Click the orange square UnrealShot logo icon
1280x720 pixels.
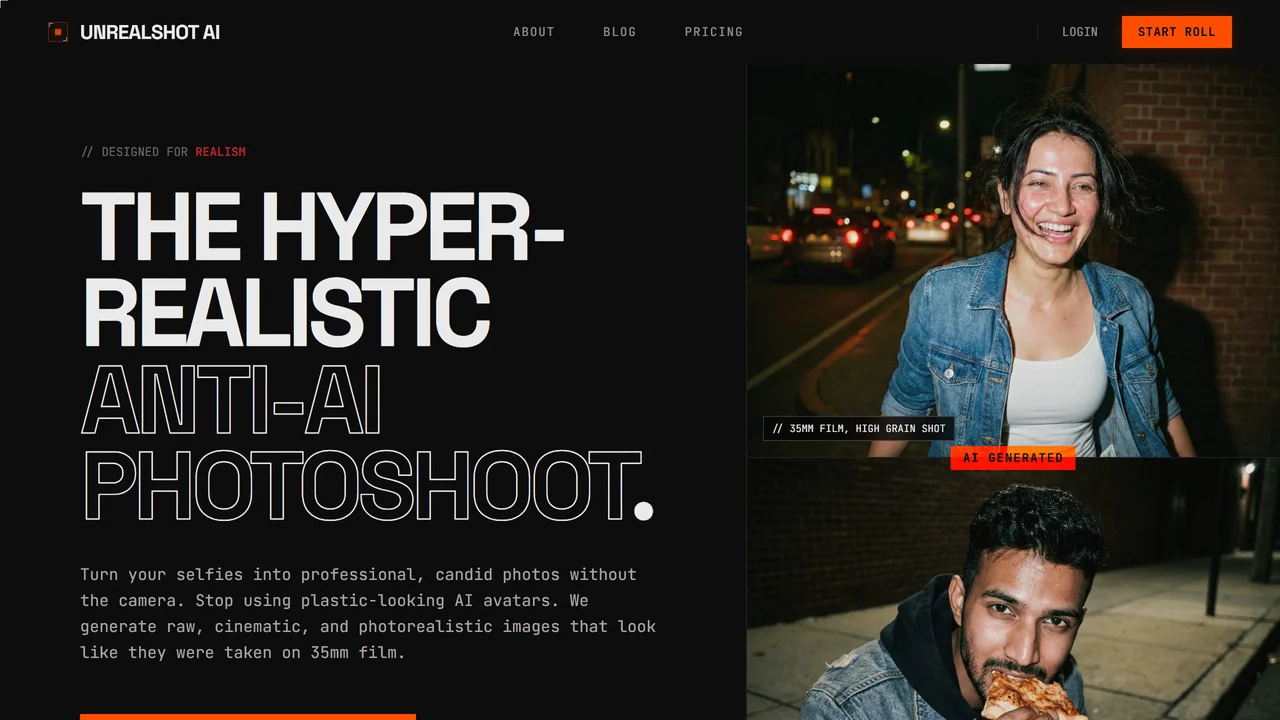(58, 32)
